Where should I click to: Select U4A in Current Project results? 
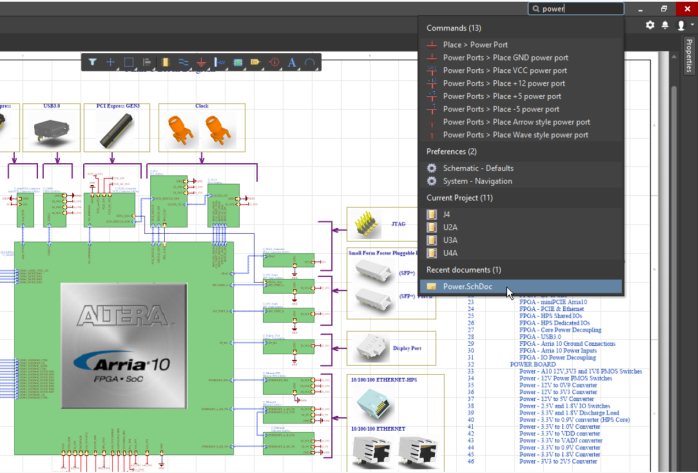coord(520,253)
